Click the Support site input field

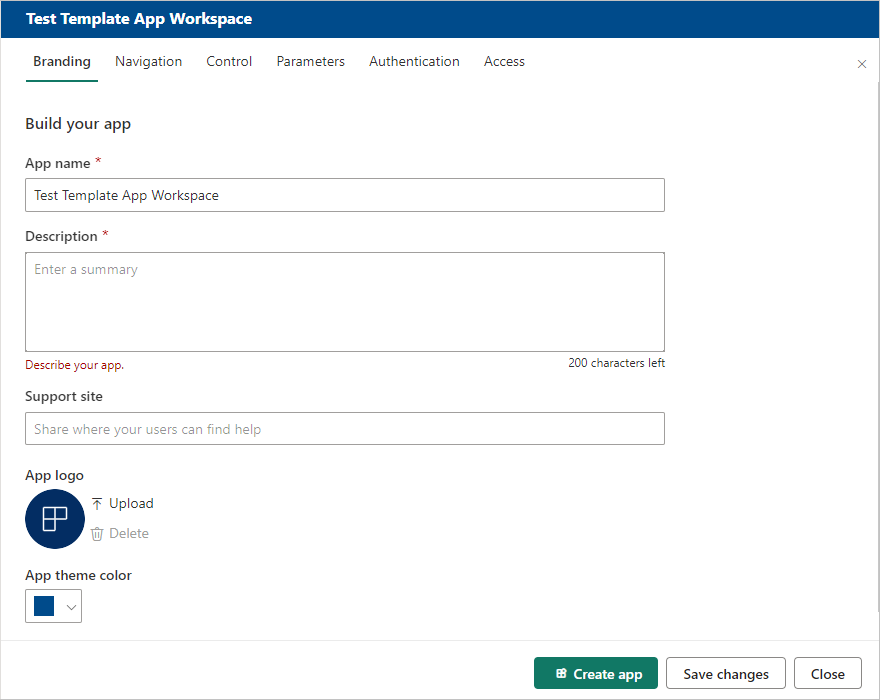[x=344, y=429]
